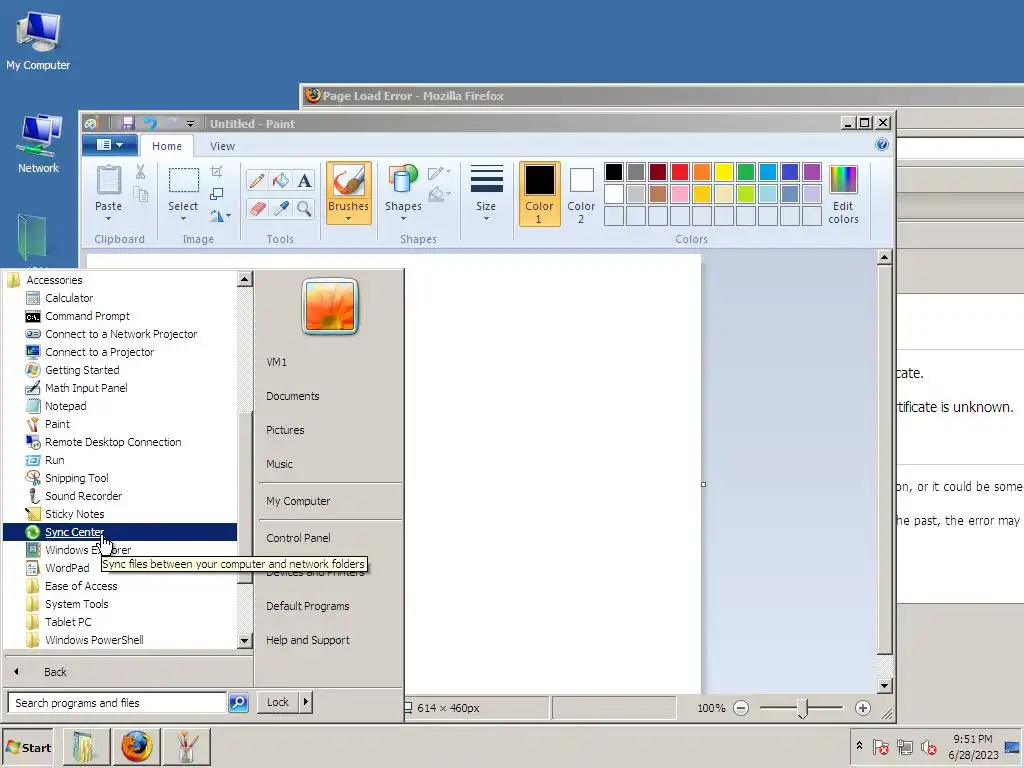The width and height of the screenshot is (1024, 768).
Task: Open the Paint file menu dropdown button
Action: [x=110, y=145]
